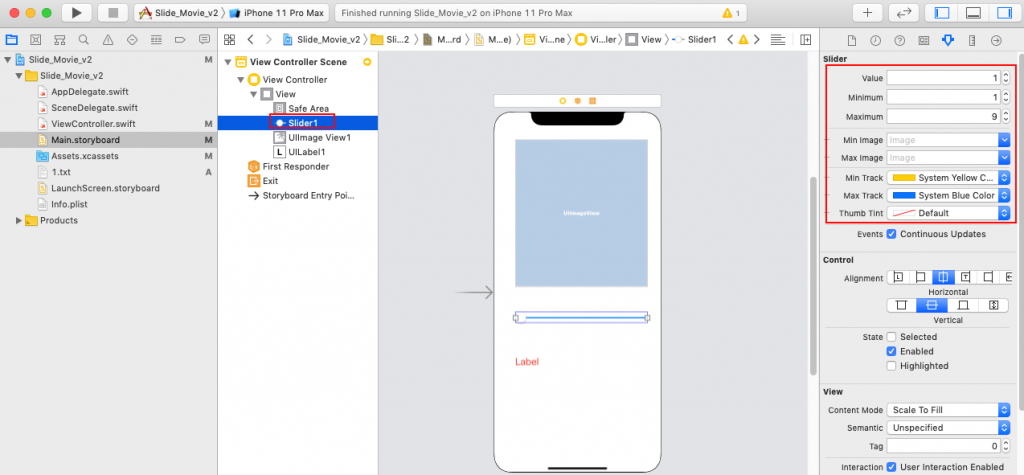The height and width of the screenshot is (475, 1024).
Task: Open LaunchScreen.storyboard
Action: click(x=105, y=188)
